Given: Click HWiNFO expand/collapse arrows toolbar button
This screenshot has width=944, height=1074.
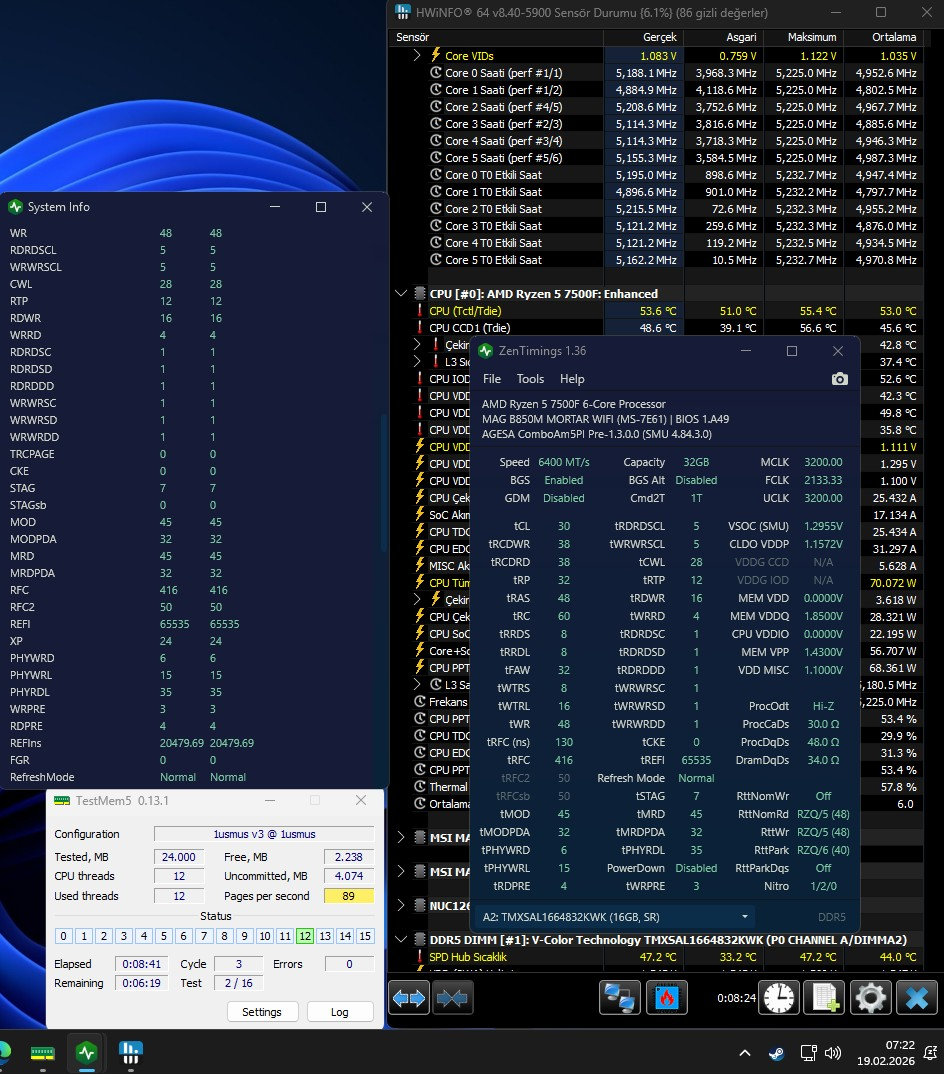Looking at the screenshot, I should [409, 998].
